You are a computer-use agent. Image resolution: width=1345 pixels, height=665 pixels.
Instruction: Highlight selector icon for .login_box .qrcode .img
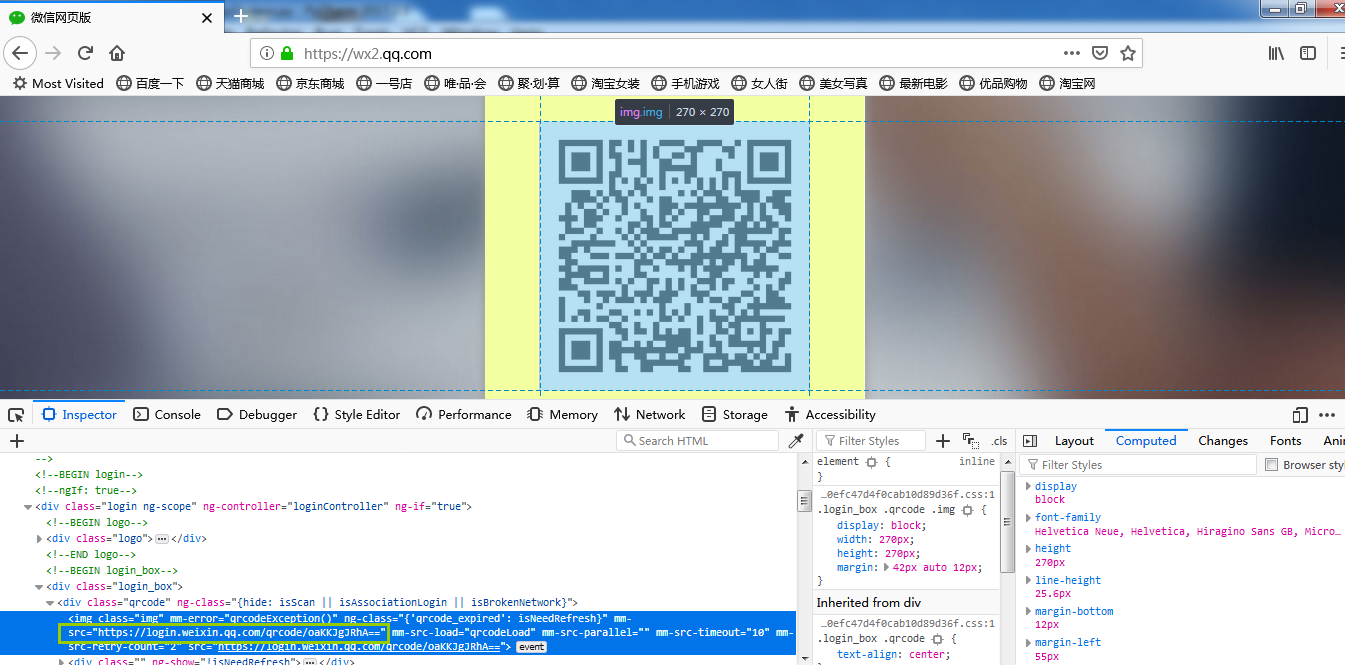(967, 510)
